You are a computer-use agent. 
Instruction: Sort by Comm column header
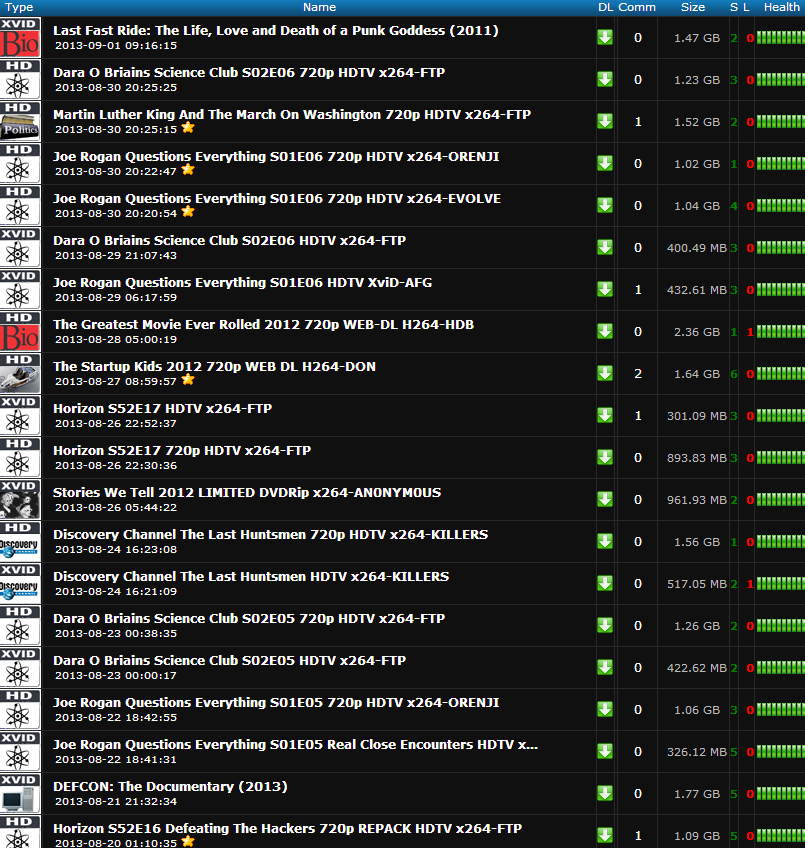point(637,7)
